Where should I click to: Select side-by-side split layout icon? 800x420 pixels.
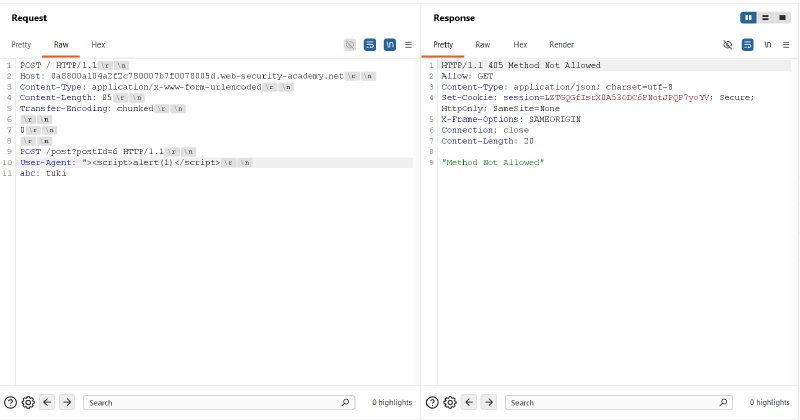pyautogui.click(x=748, y=18)
